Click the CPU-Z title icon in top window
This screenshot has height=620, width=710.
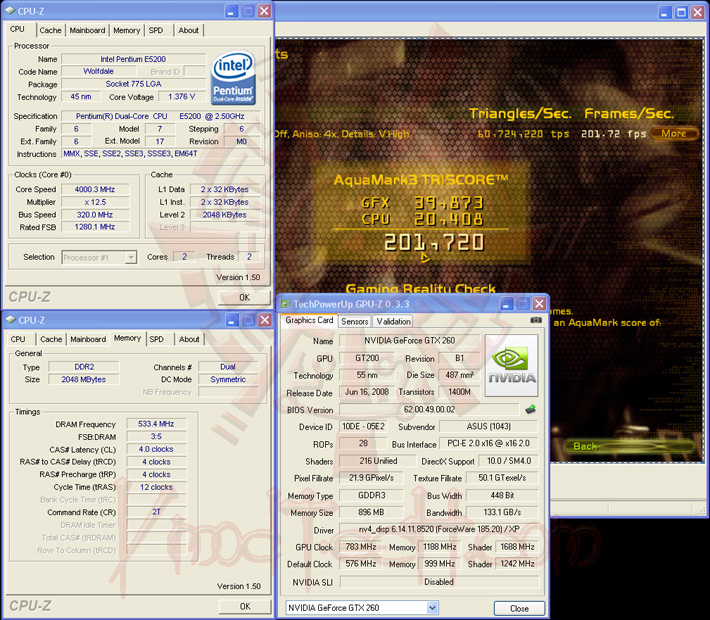[x=10, y=11]
